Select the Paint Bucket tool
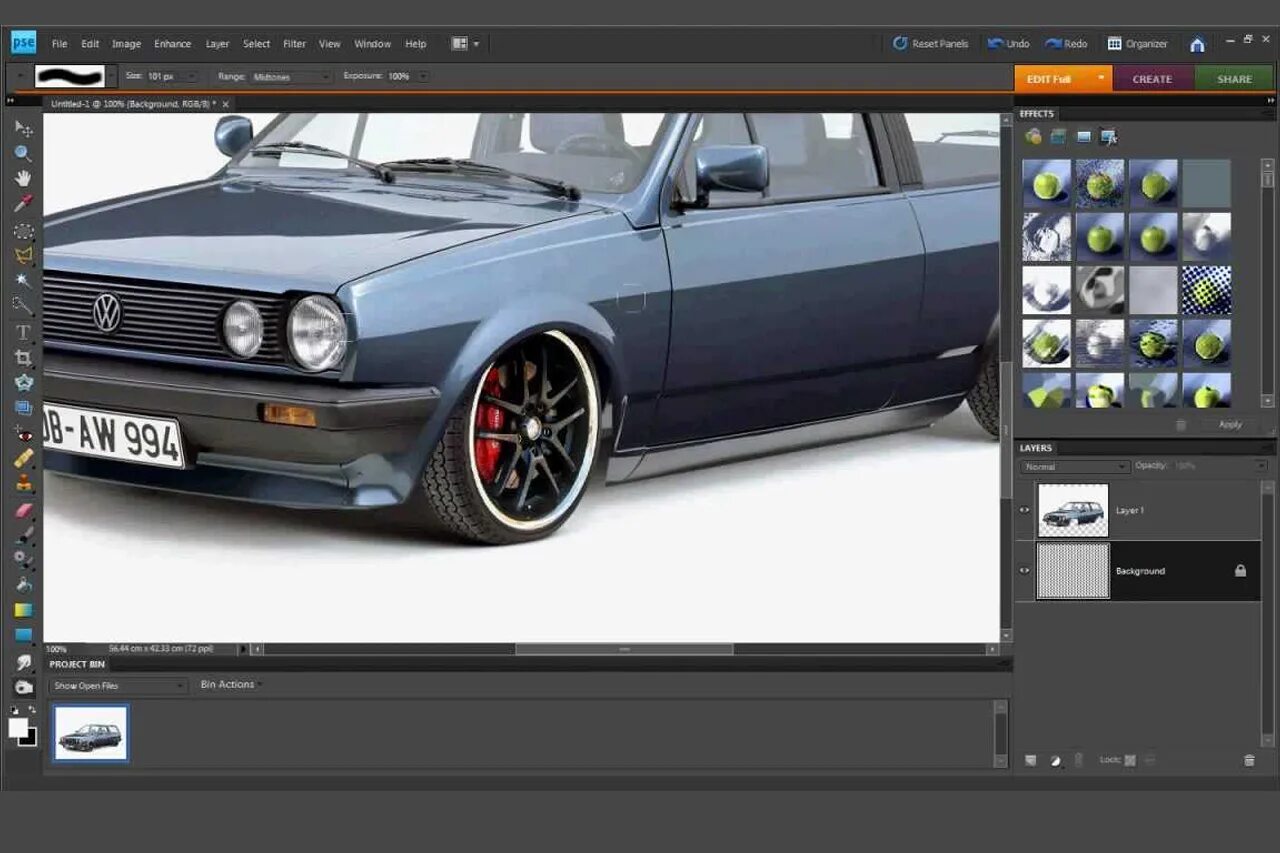This screenshot has width=1280, height=853. point(23,585)
